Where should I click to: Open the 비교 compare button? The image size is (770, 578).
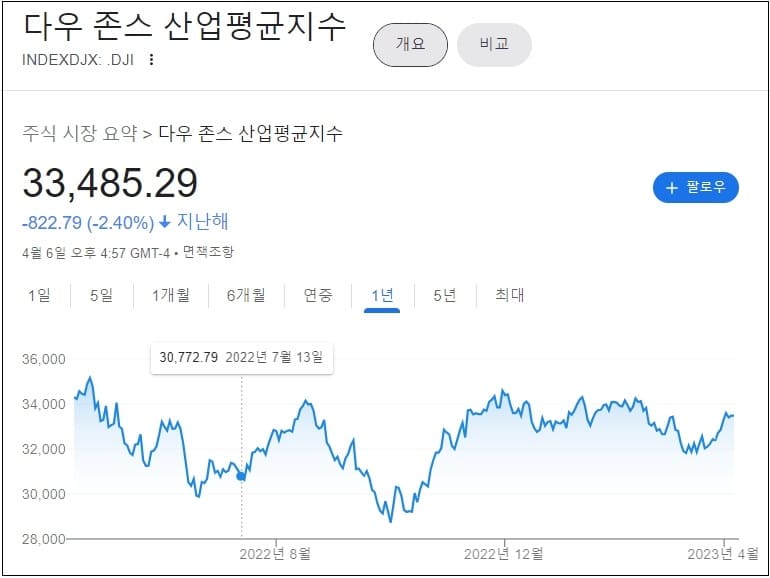pyautogui.click(x=494, y=45)
